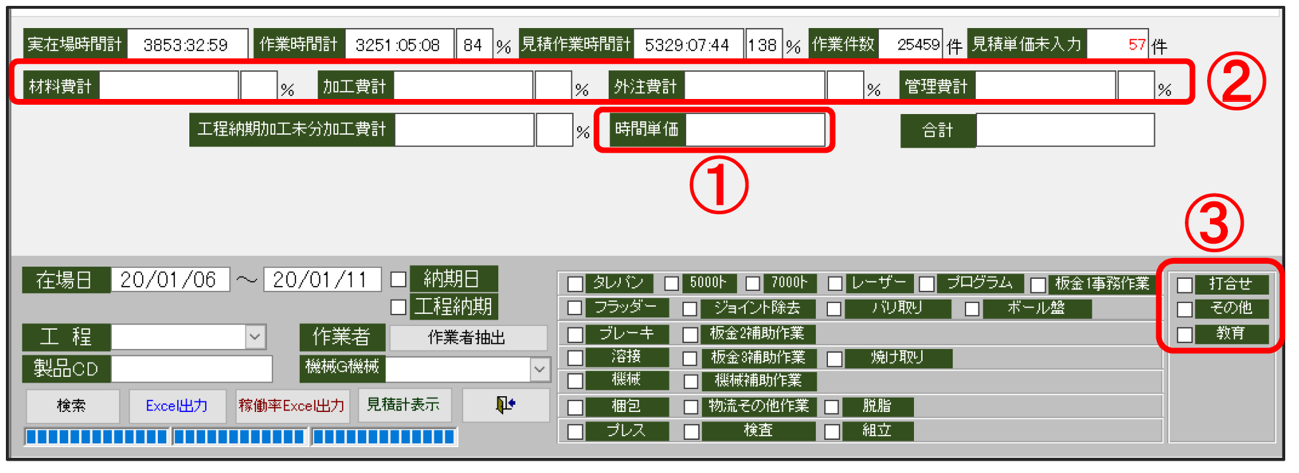This screenshot has width=1299, height=473.
Task: Enable the 5000ト checkbox
Action: pos(672,283)
